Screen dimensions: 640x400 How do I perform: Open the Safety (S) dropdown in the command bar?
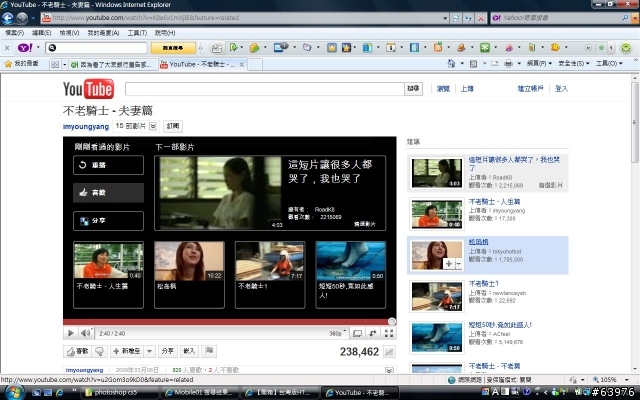tap(573, 63)
